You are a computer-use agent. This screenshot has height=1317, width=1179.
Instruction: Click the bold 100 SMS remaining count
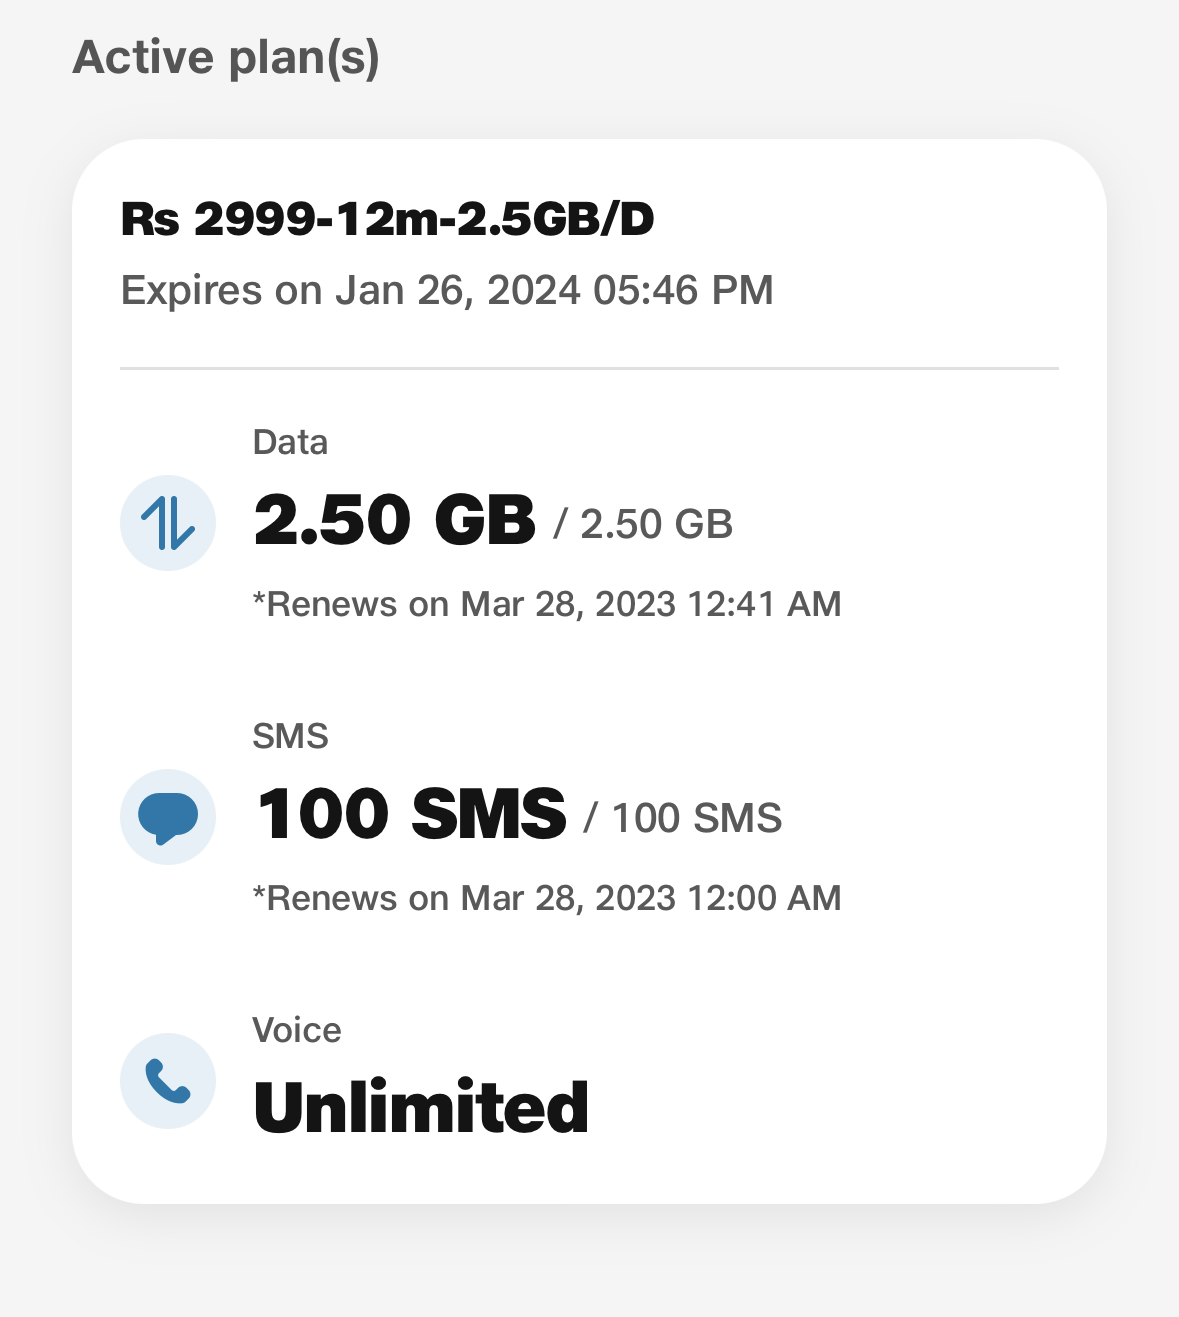pos(411,813)
